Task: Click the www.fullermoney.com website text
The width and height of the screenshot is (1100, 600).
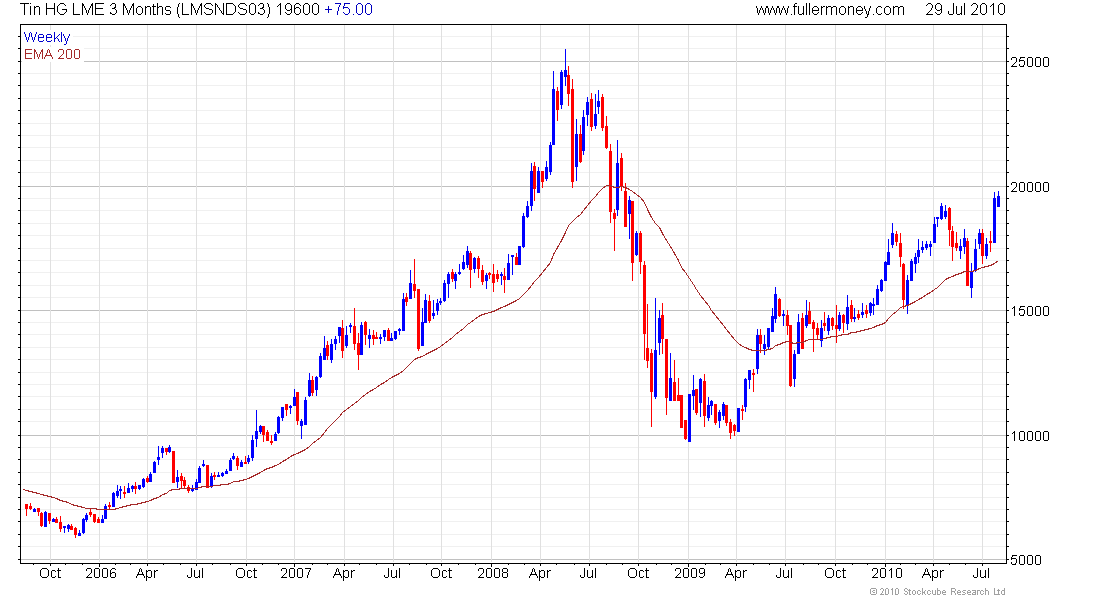Action: pyautogui.click(x=830, y=10)
